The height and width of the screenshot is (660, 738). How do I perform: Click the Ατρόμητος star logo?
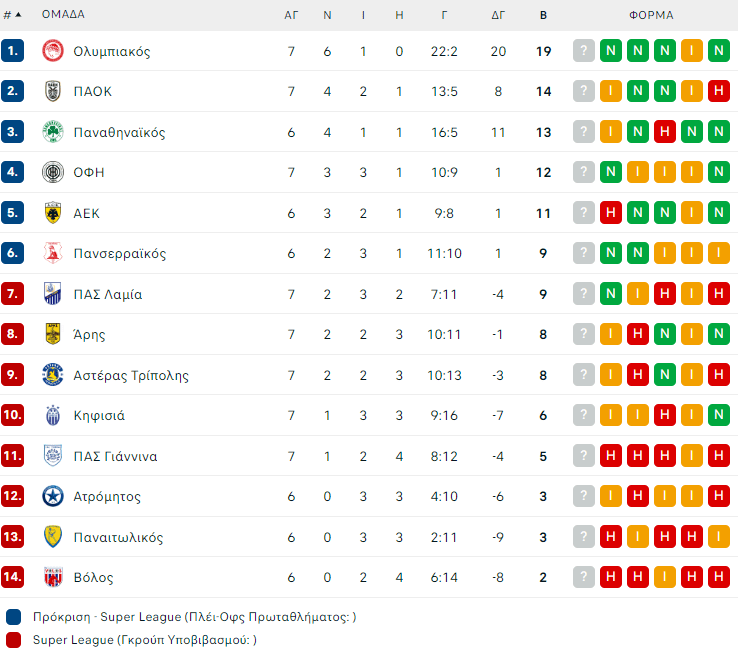(x=53, y=497)
